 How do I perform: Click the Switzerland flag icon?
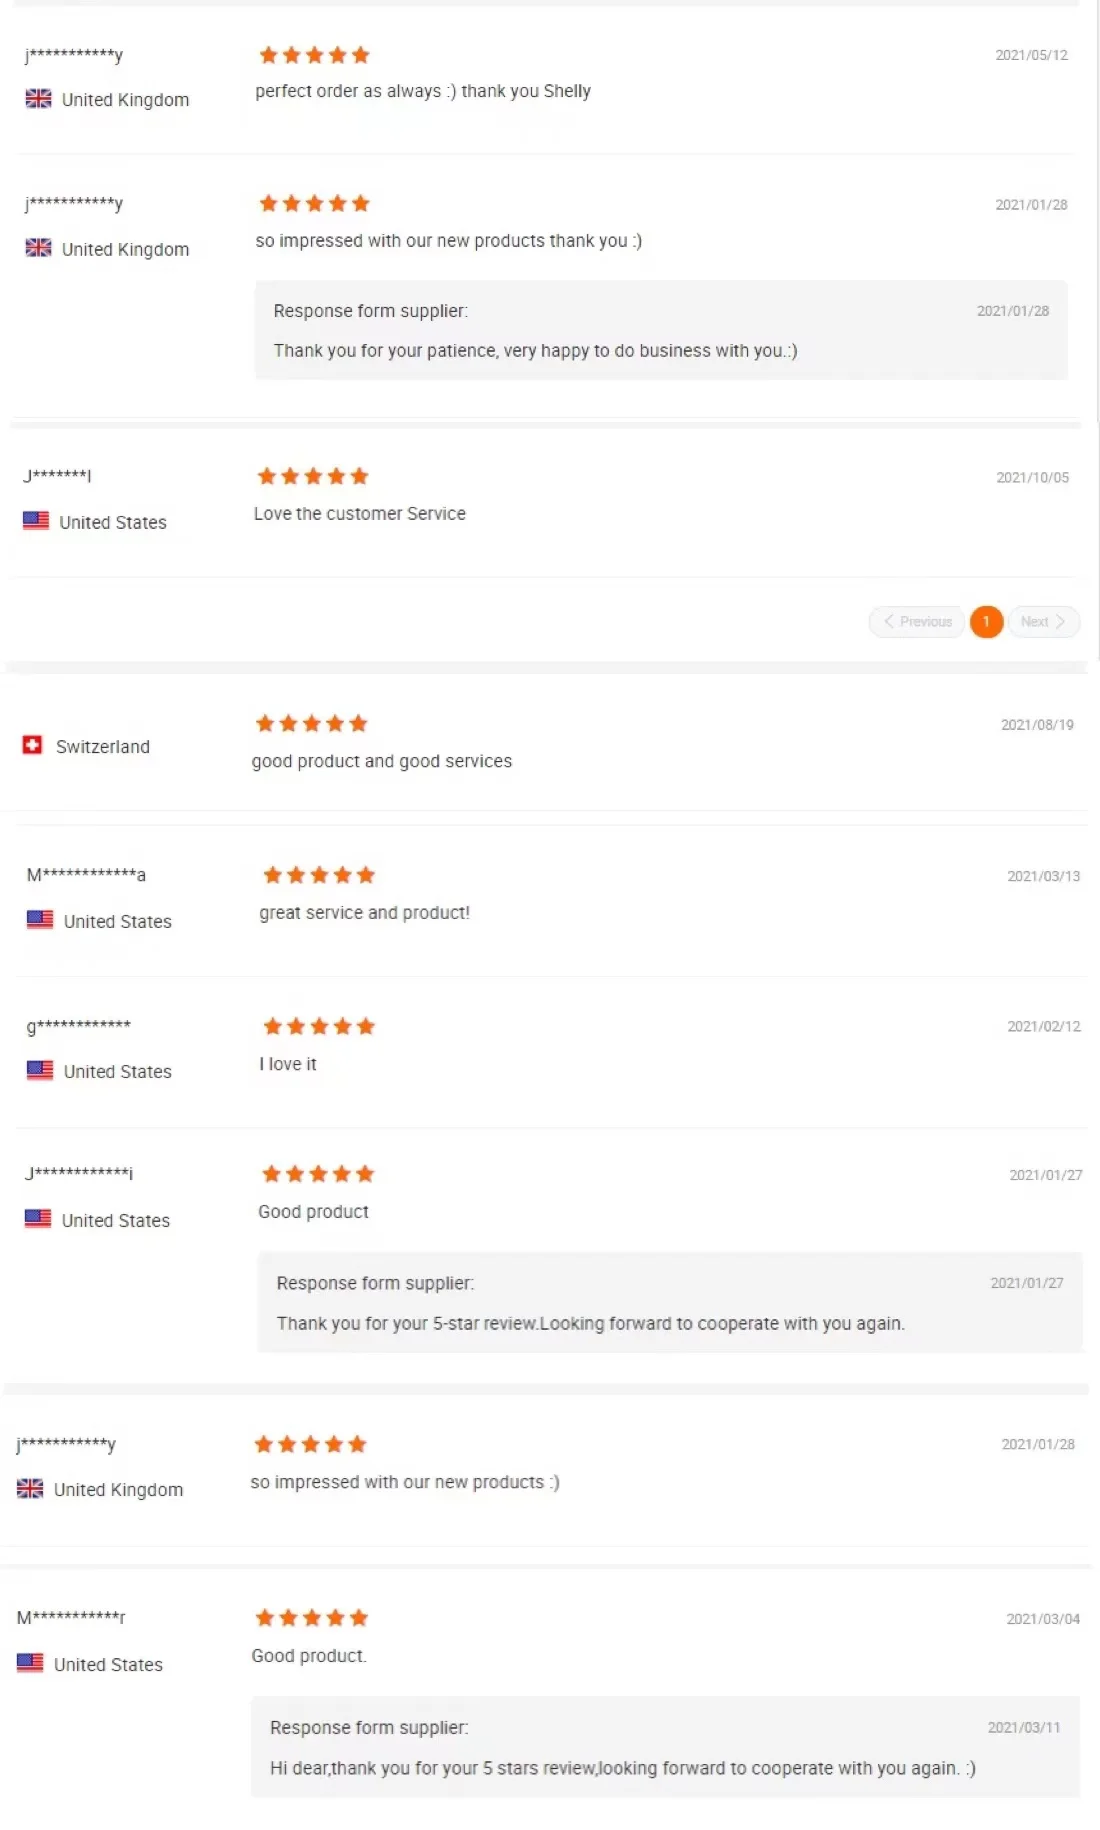pyautogui.click(x=32, y=745)
